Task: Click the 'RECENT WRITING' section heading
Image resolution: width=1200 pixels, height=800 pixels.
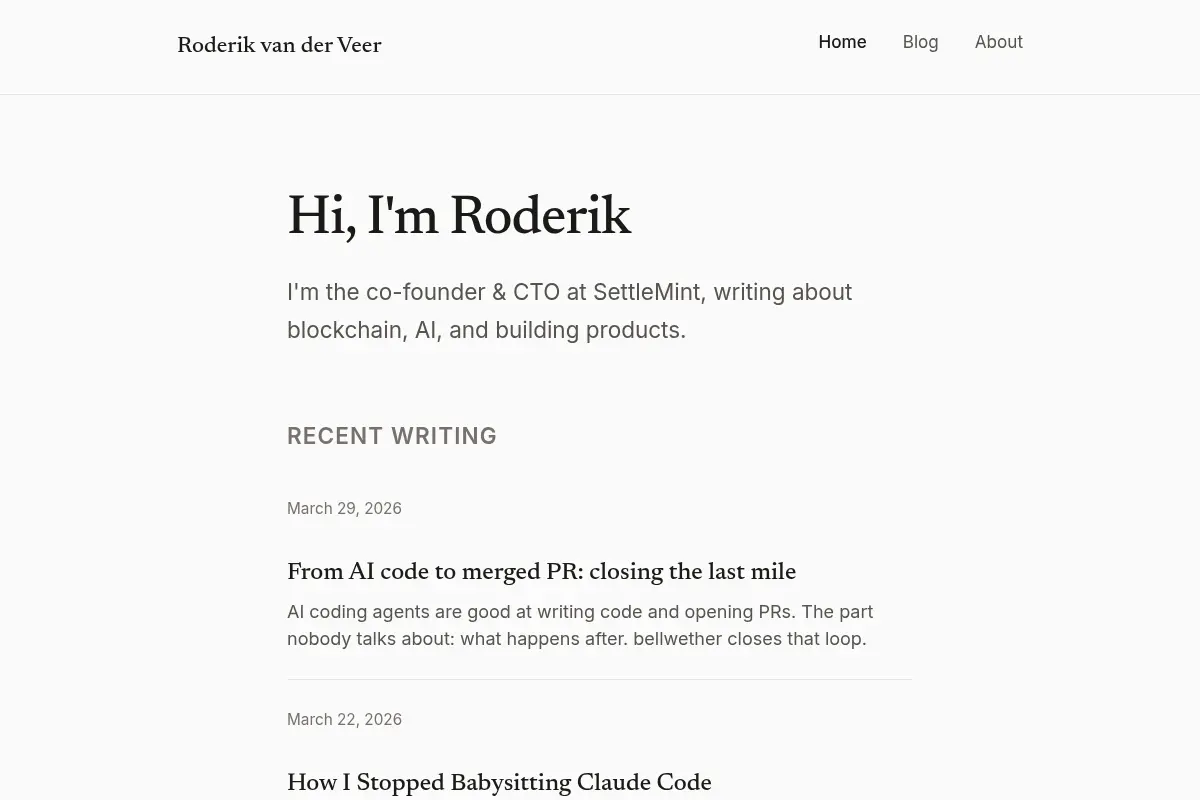Action: click(x=392, y=436)
